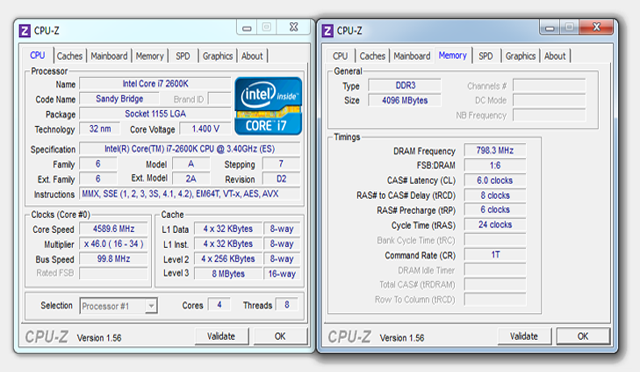Click OK button in right window

[x=583, y=336]
